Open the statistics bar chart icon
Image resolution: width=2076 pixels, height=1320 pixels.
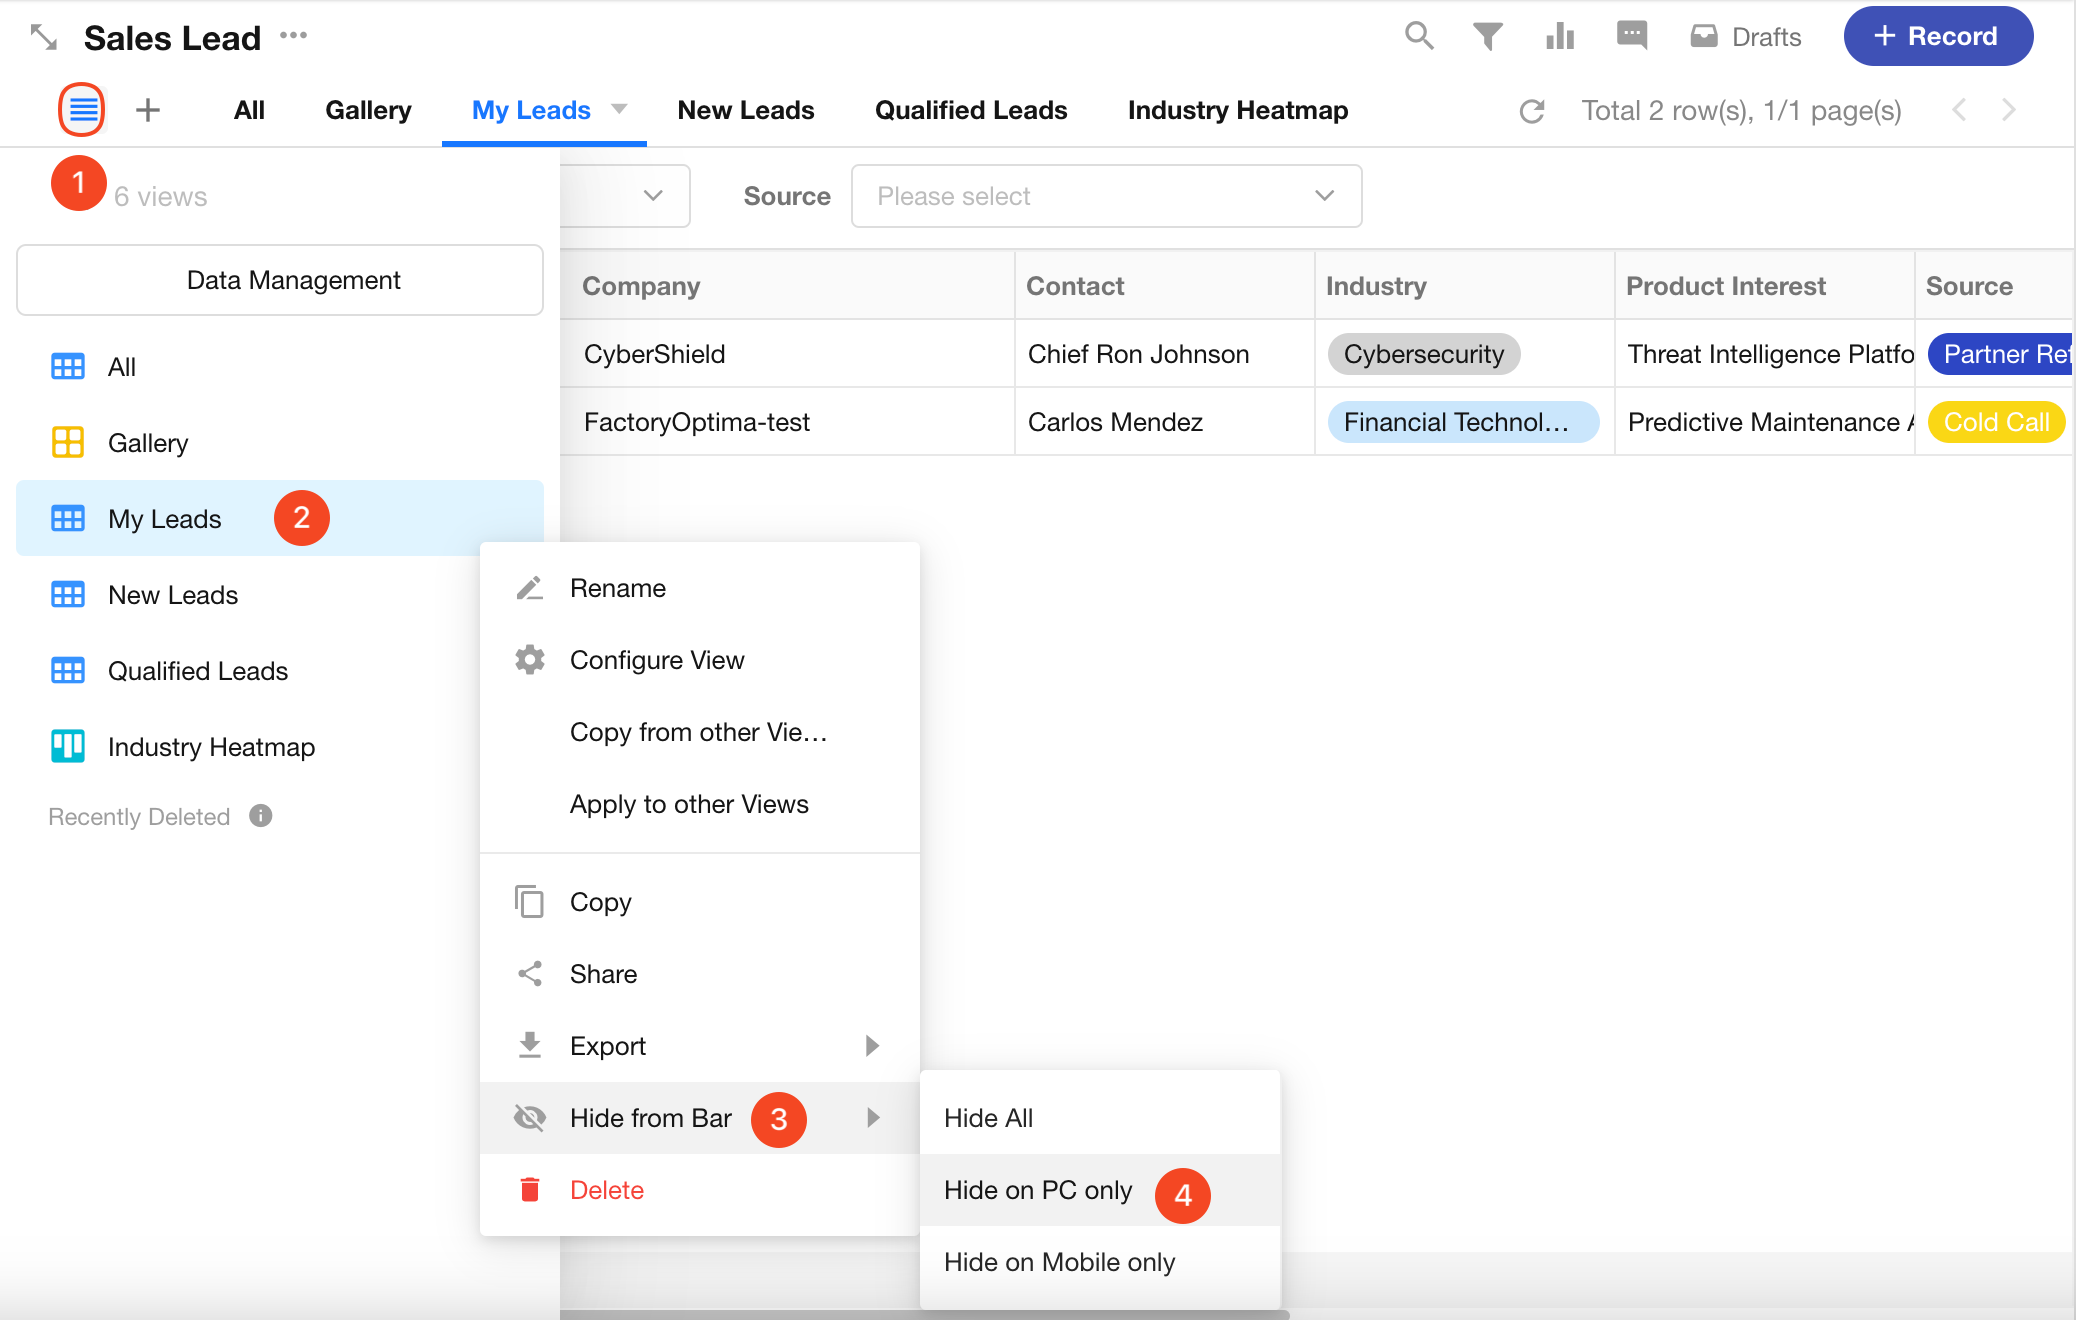(1560, 37)
